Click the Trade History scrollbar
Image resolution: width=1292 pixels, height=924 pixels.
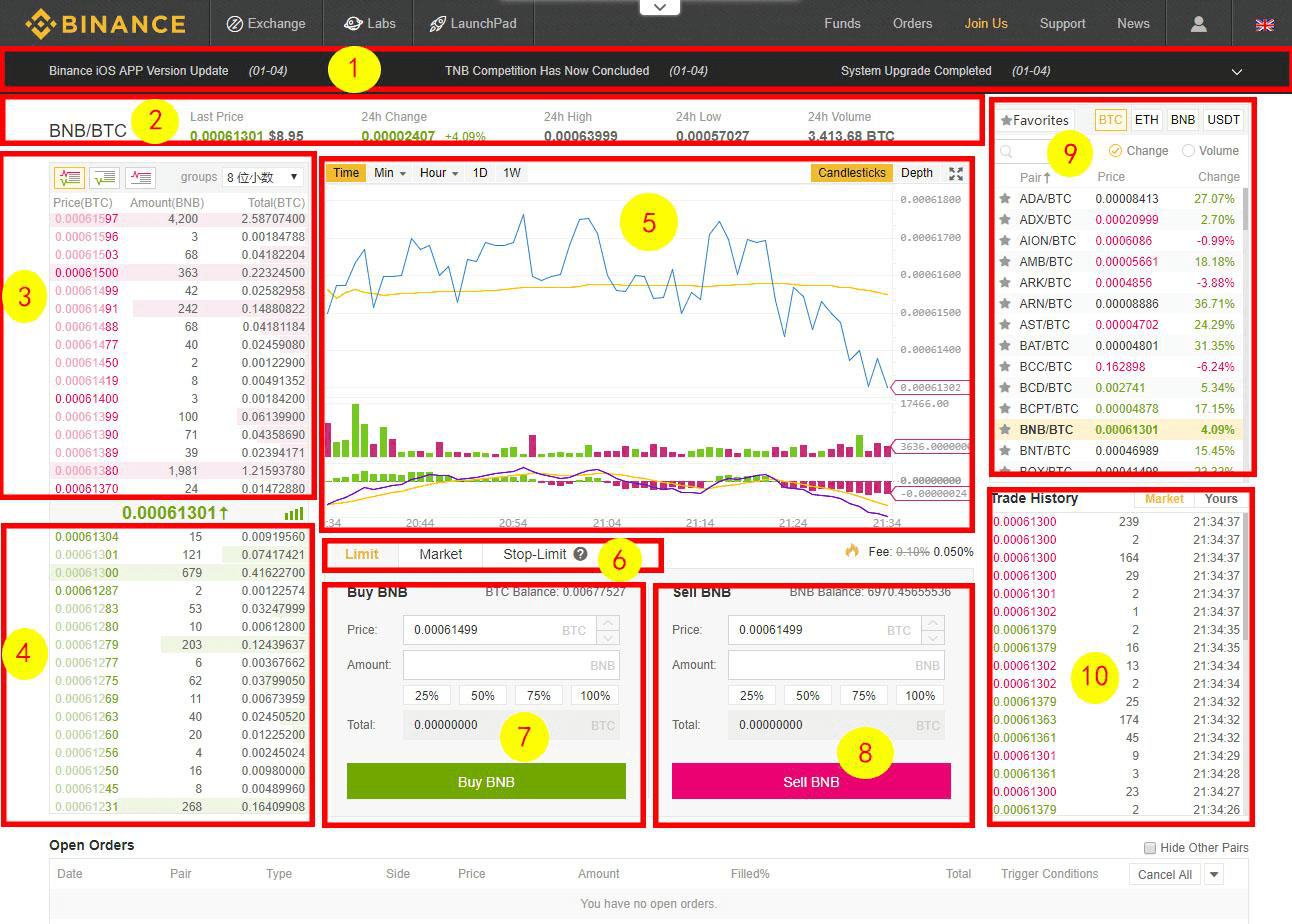pos(1245,577)
